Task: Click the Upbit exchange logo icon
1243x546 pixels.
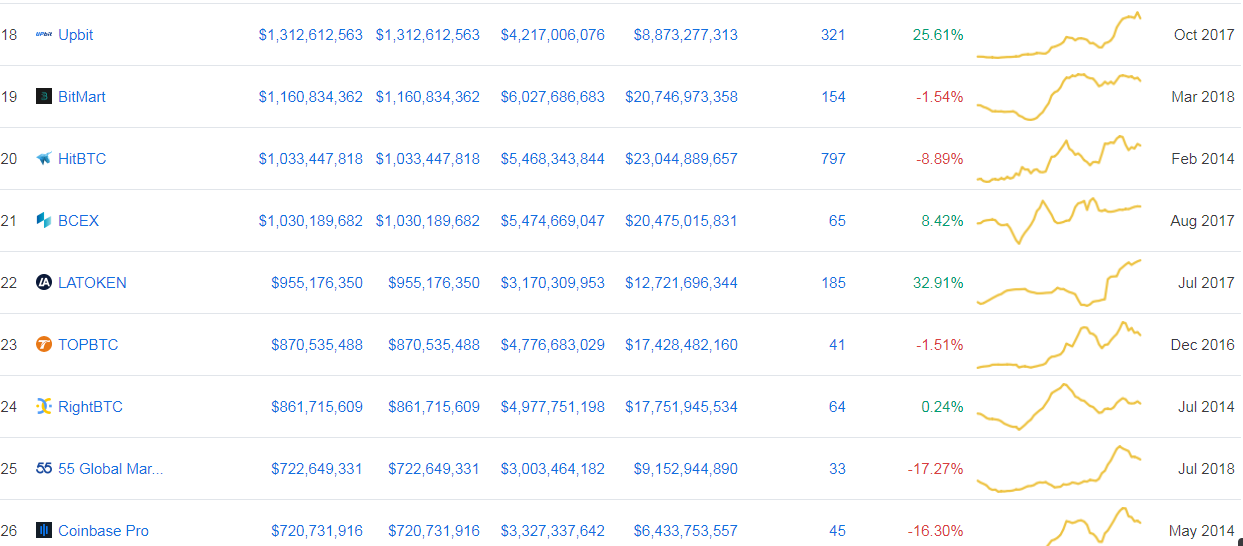Action: tap(44, 35)
